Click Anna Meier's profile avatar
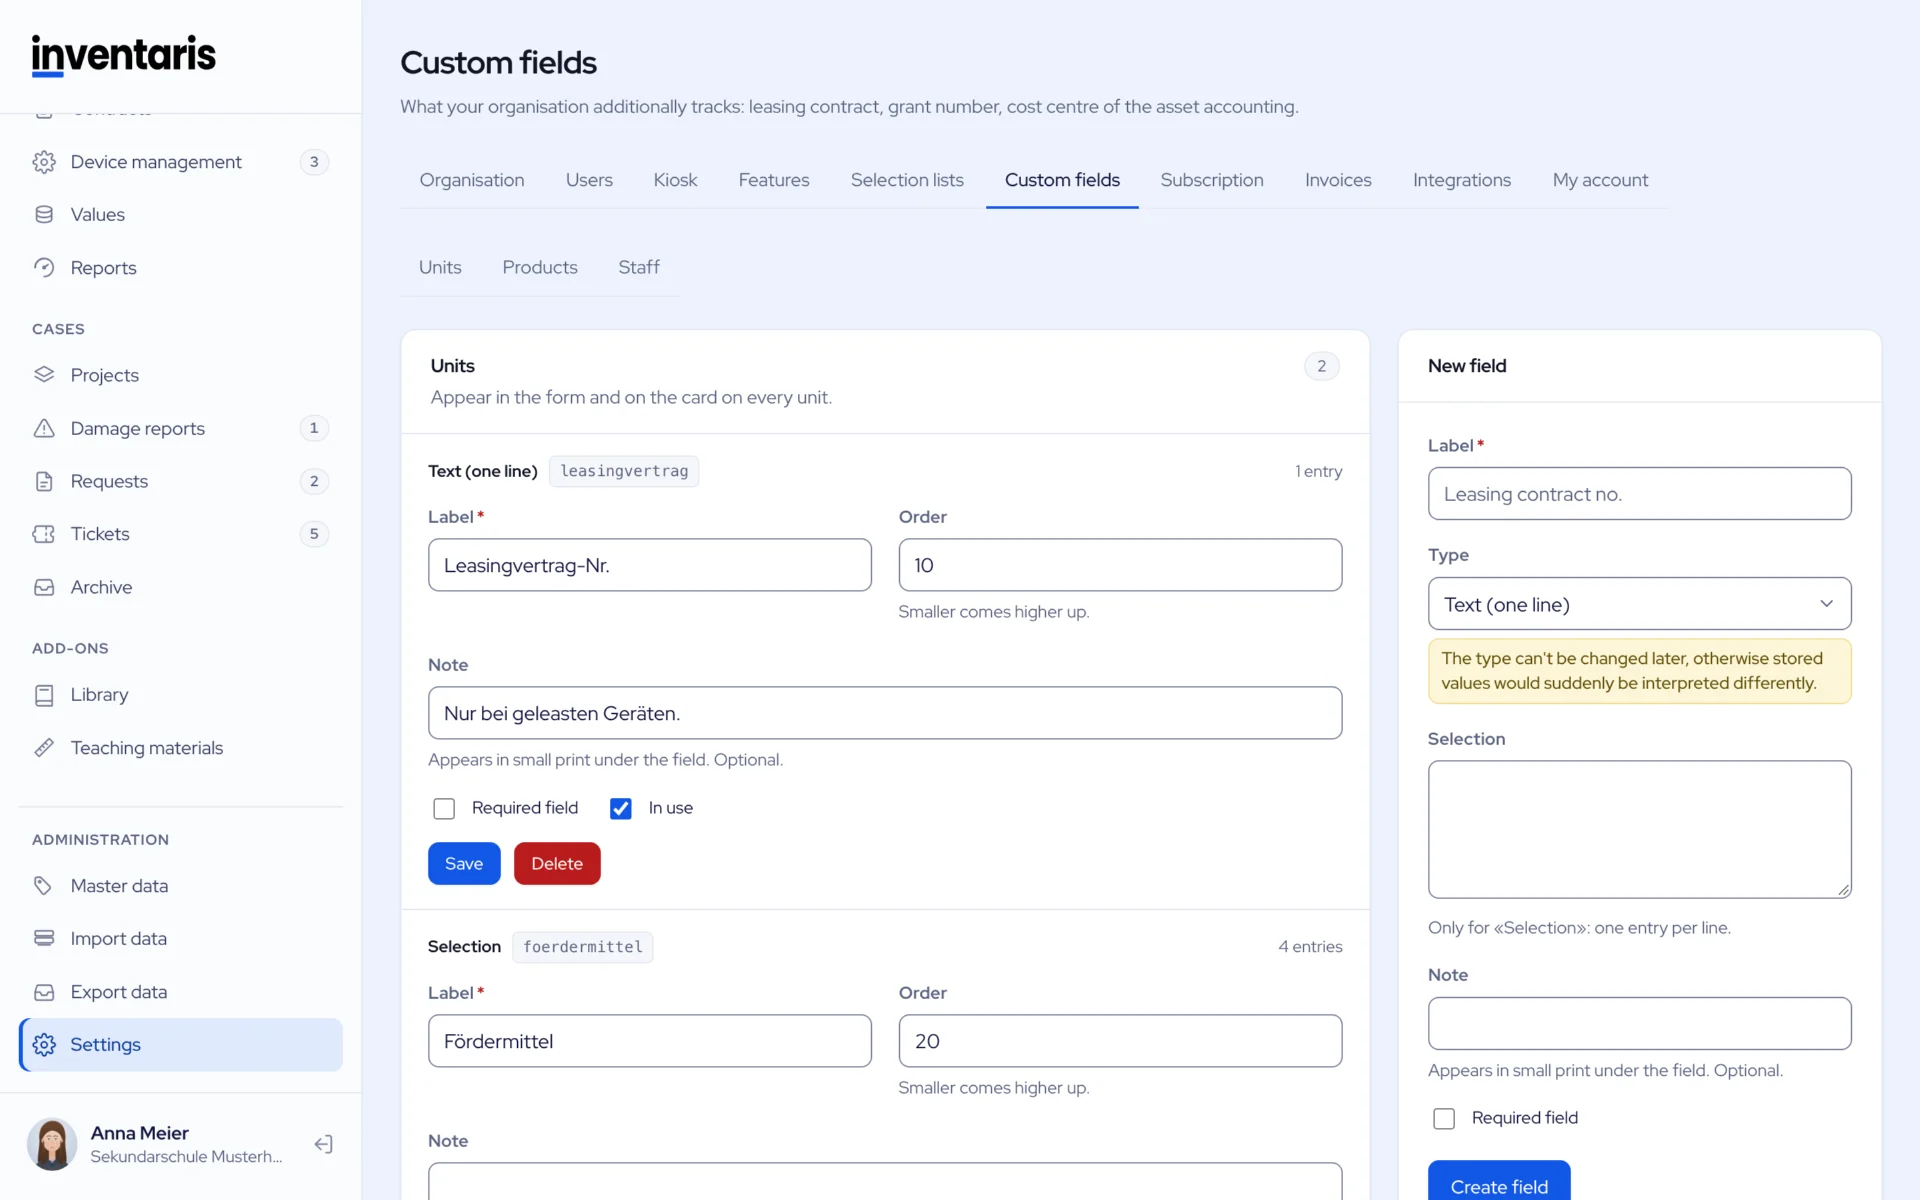 [52, 1144]
